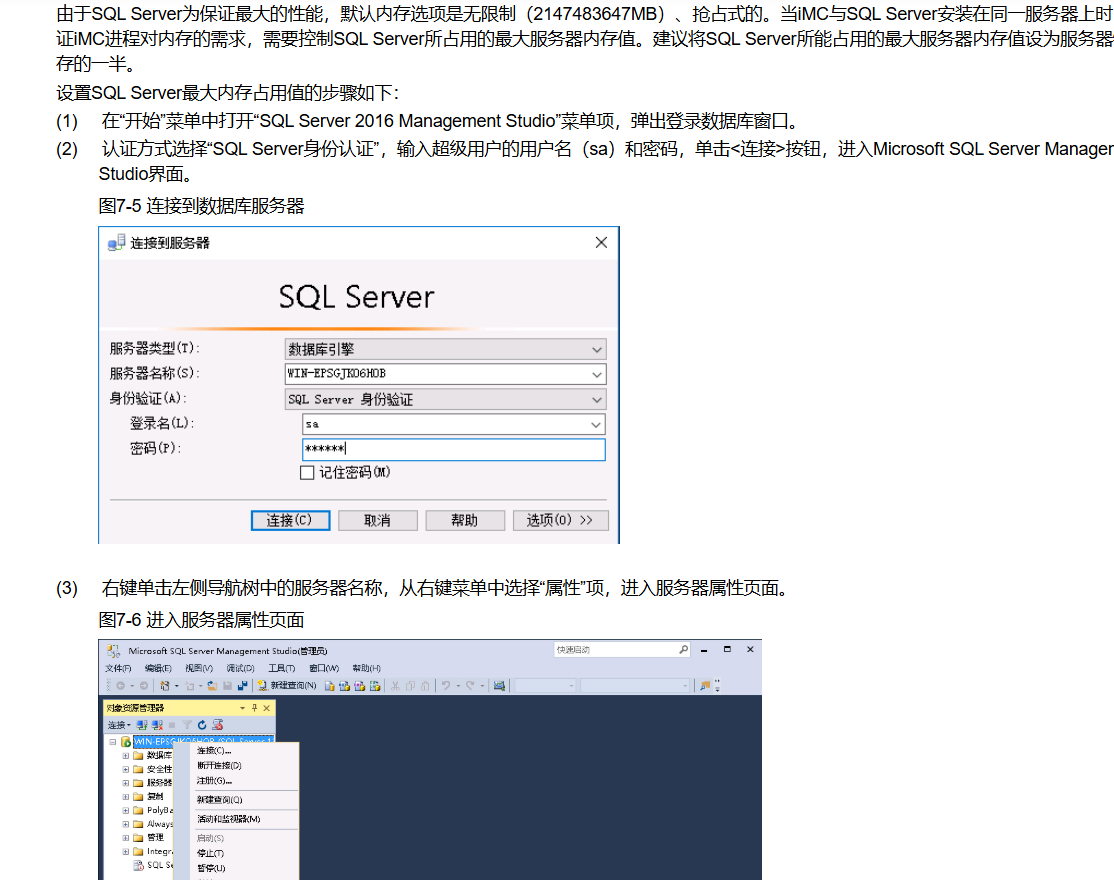Viewport: 1114px width, 880px height.
Task: Click the Activity Monitor icon in toolbar
Action: (499, 685)
